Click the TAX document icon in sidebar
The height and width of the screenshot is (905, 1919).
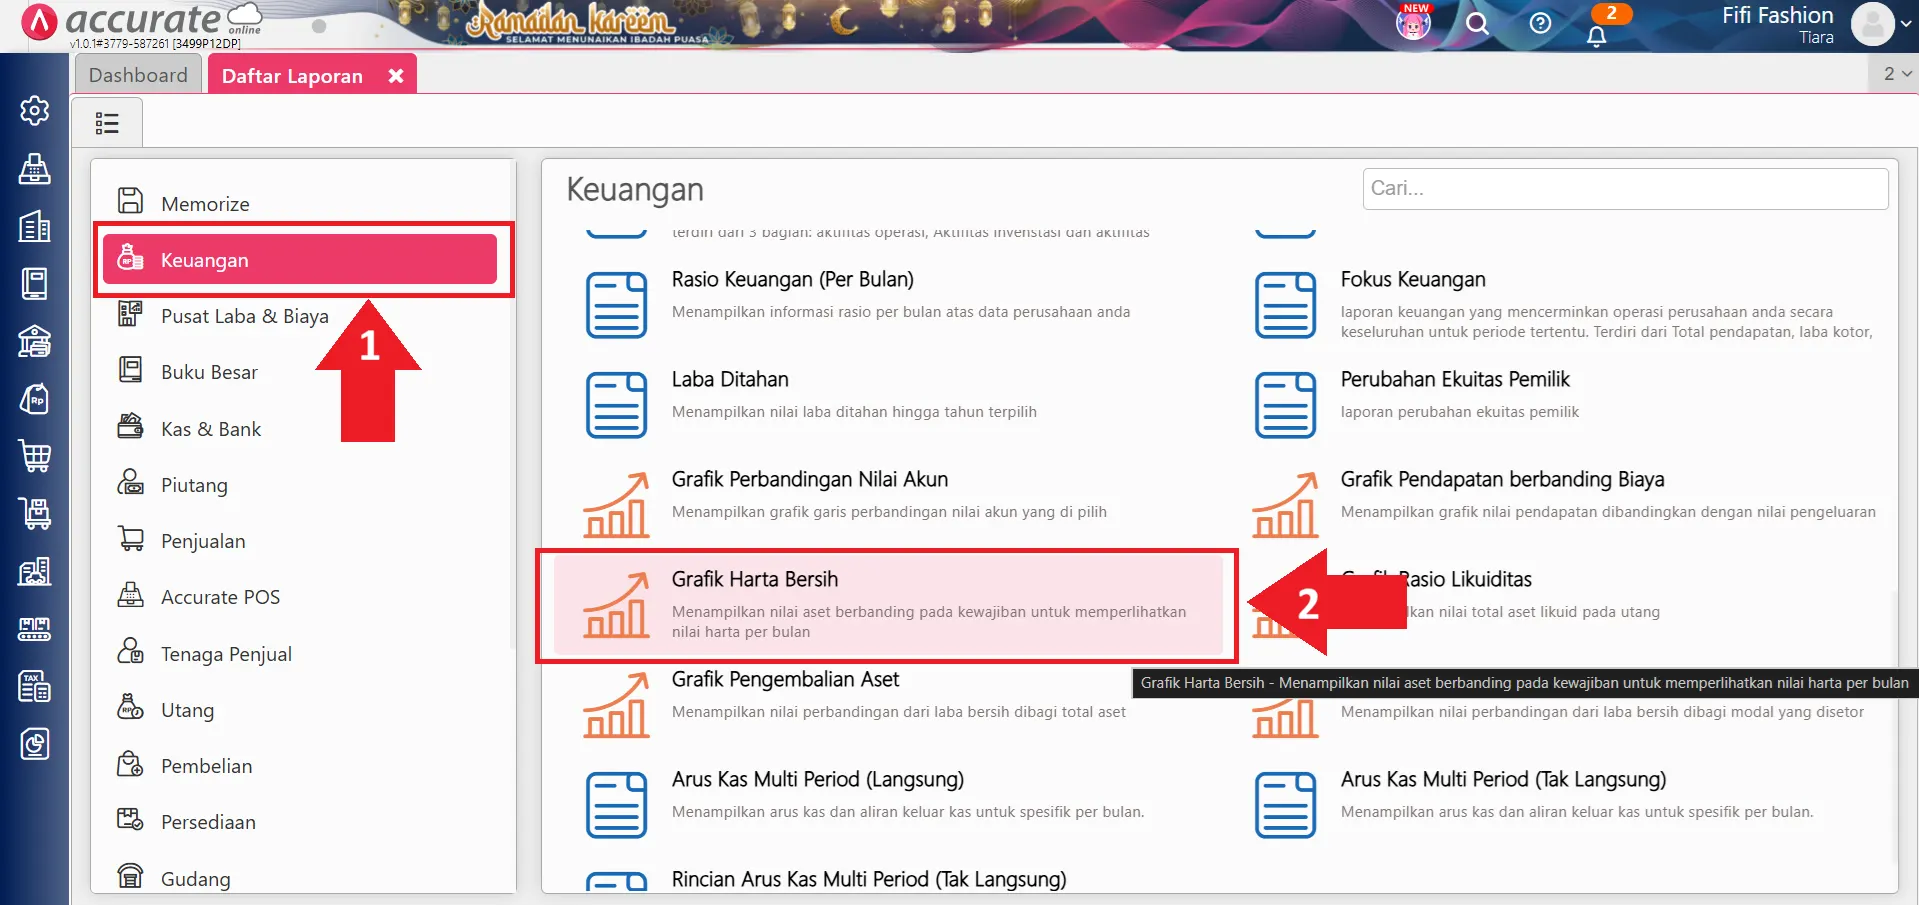(34, 686)
